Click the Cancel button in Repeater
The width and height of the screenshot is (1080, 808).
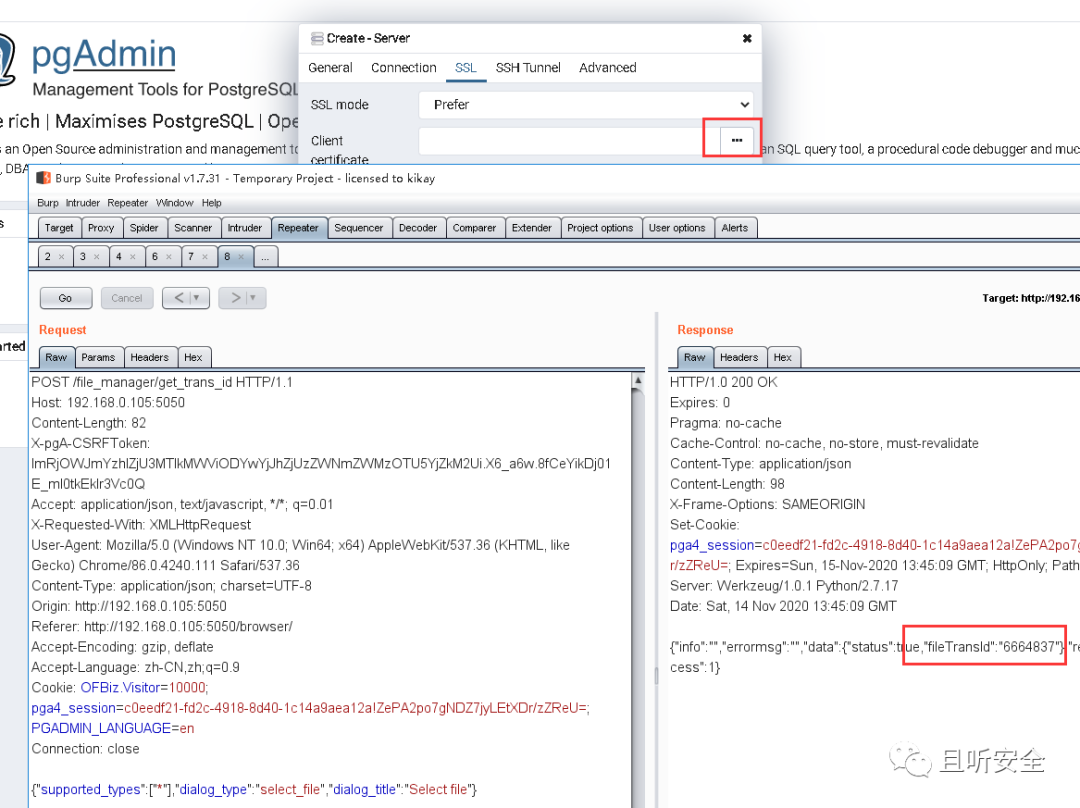(x=127, y=298)
